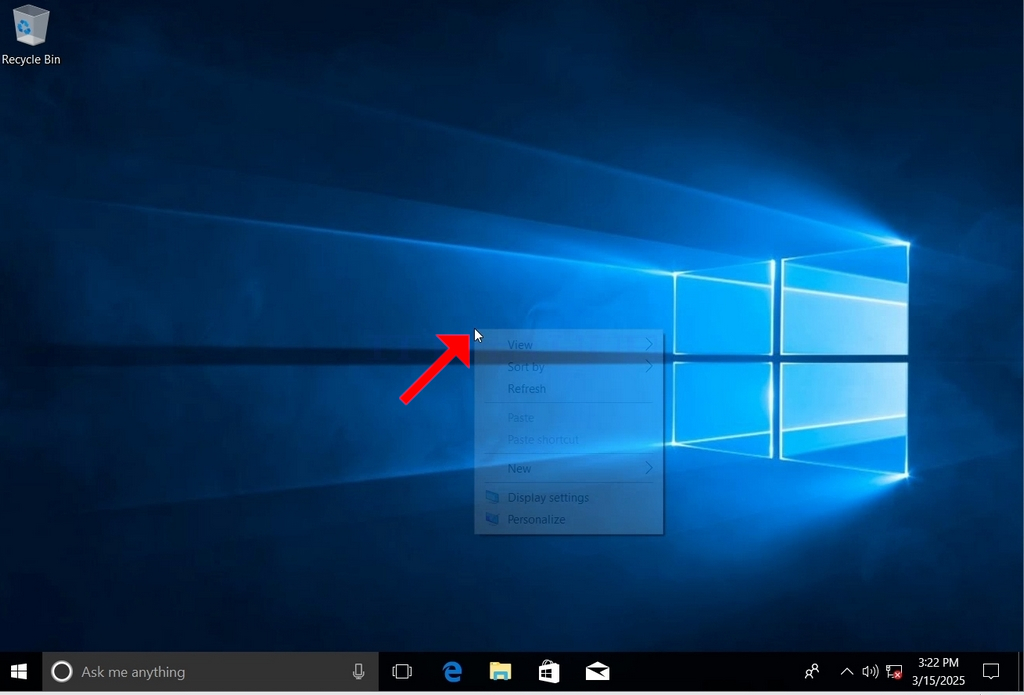The height and width of the screenshot is (695, 1024).
Task: Open the clock showing 3:22 PM
Action: click(x=938, y=671)
